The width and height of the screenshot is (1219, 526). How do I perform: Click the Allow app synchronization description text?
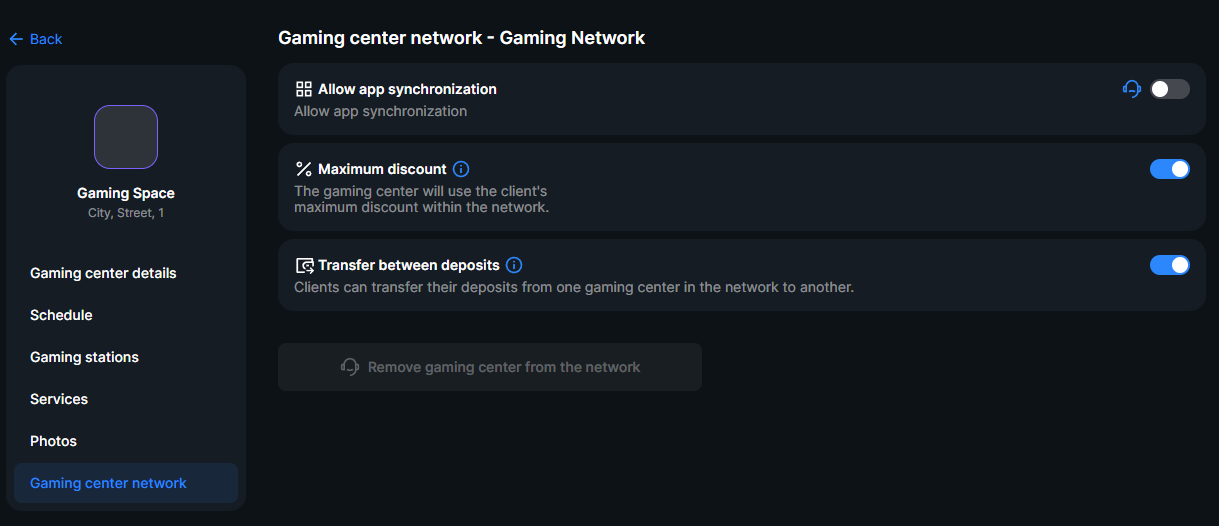pyautogui.click(x=381, y=111)
